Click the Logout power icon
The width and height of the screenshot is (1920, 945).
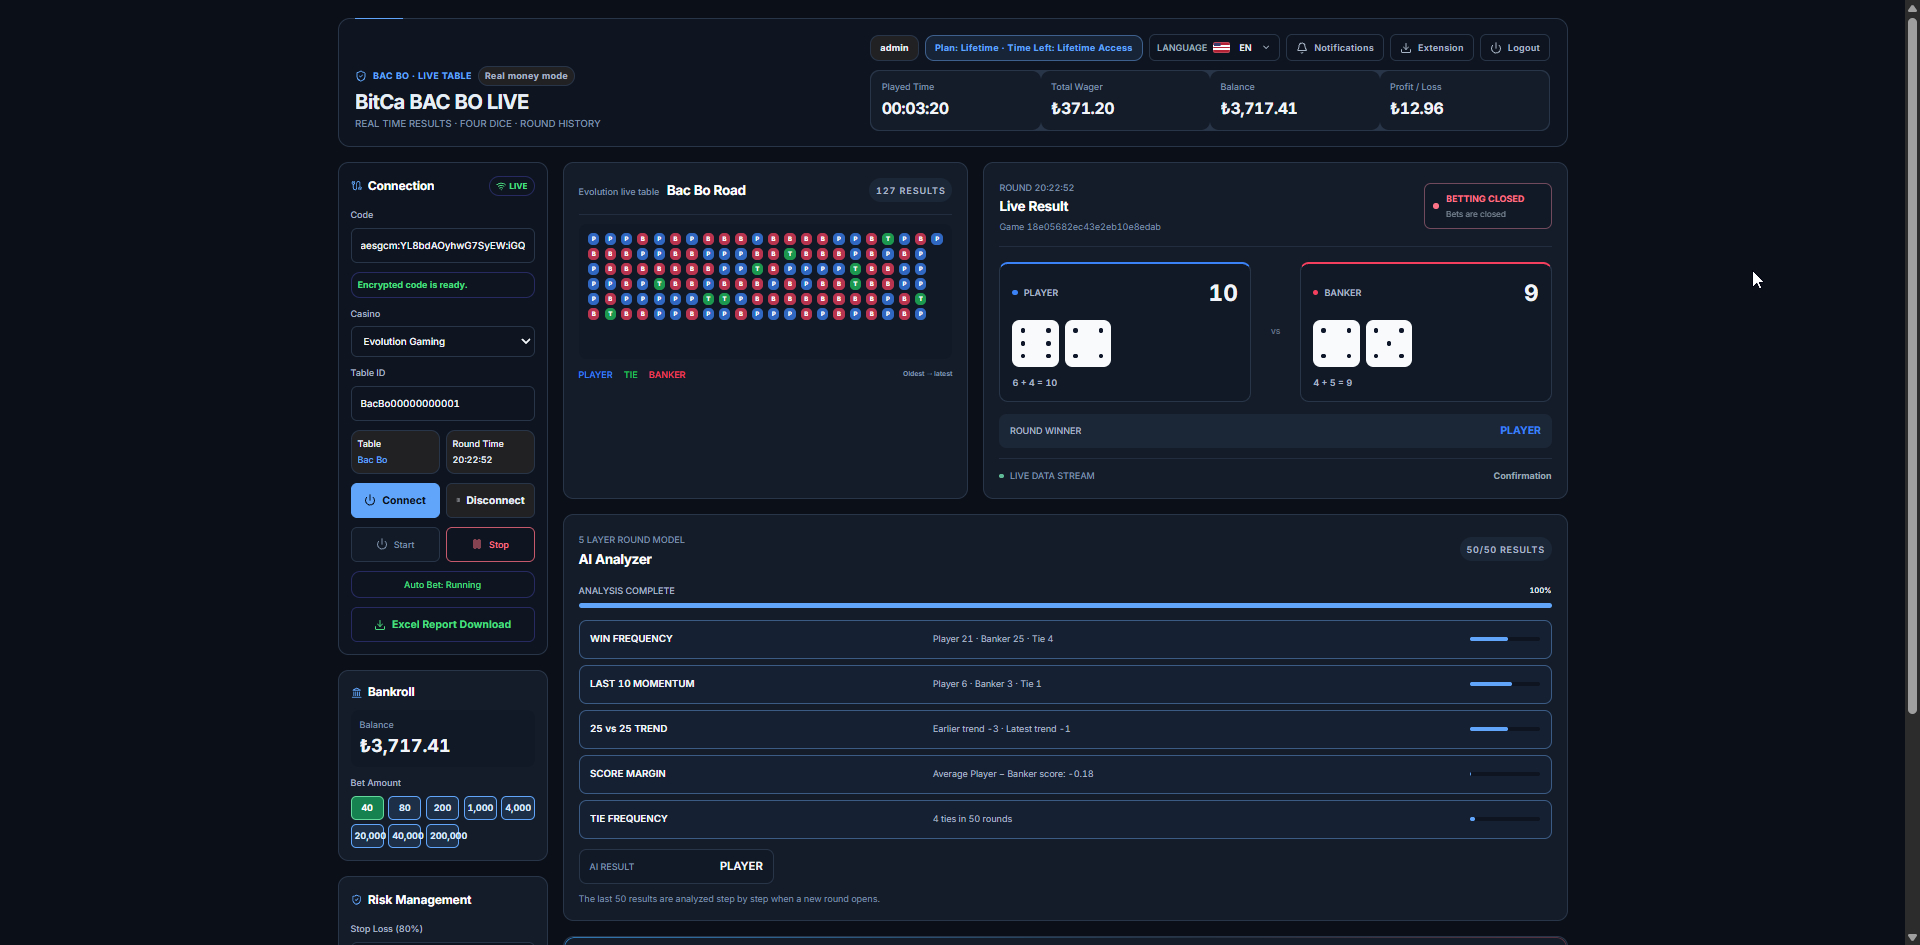coord(1496,48)
